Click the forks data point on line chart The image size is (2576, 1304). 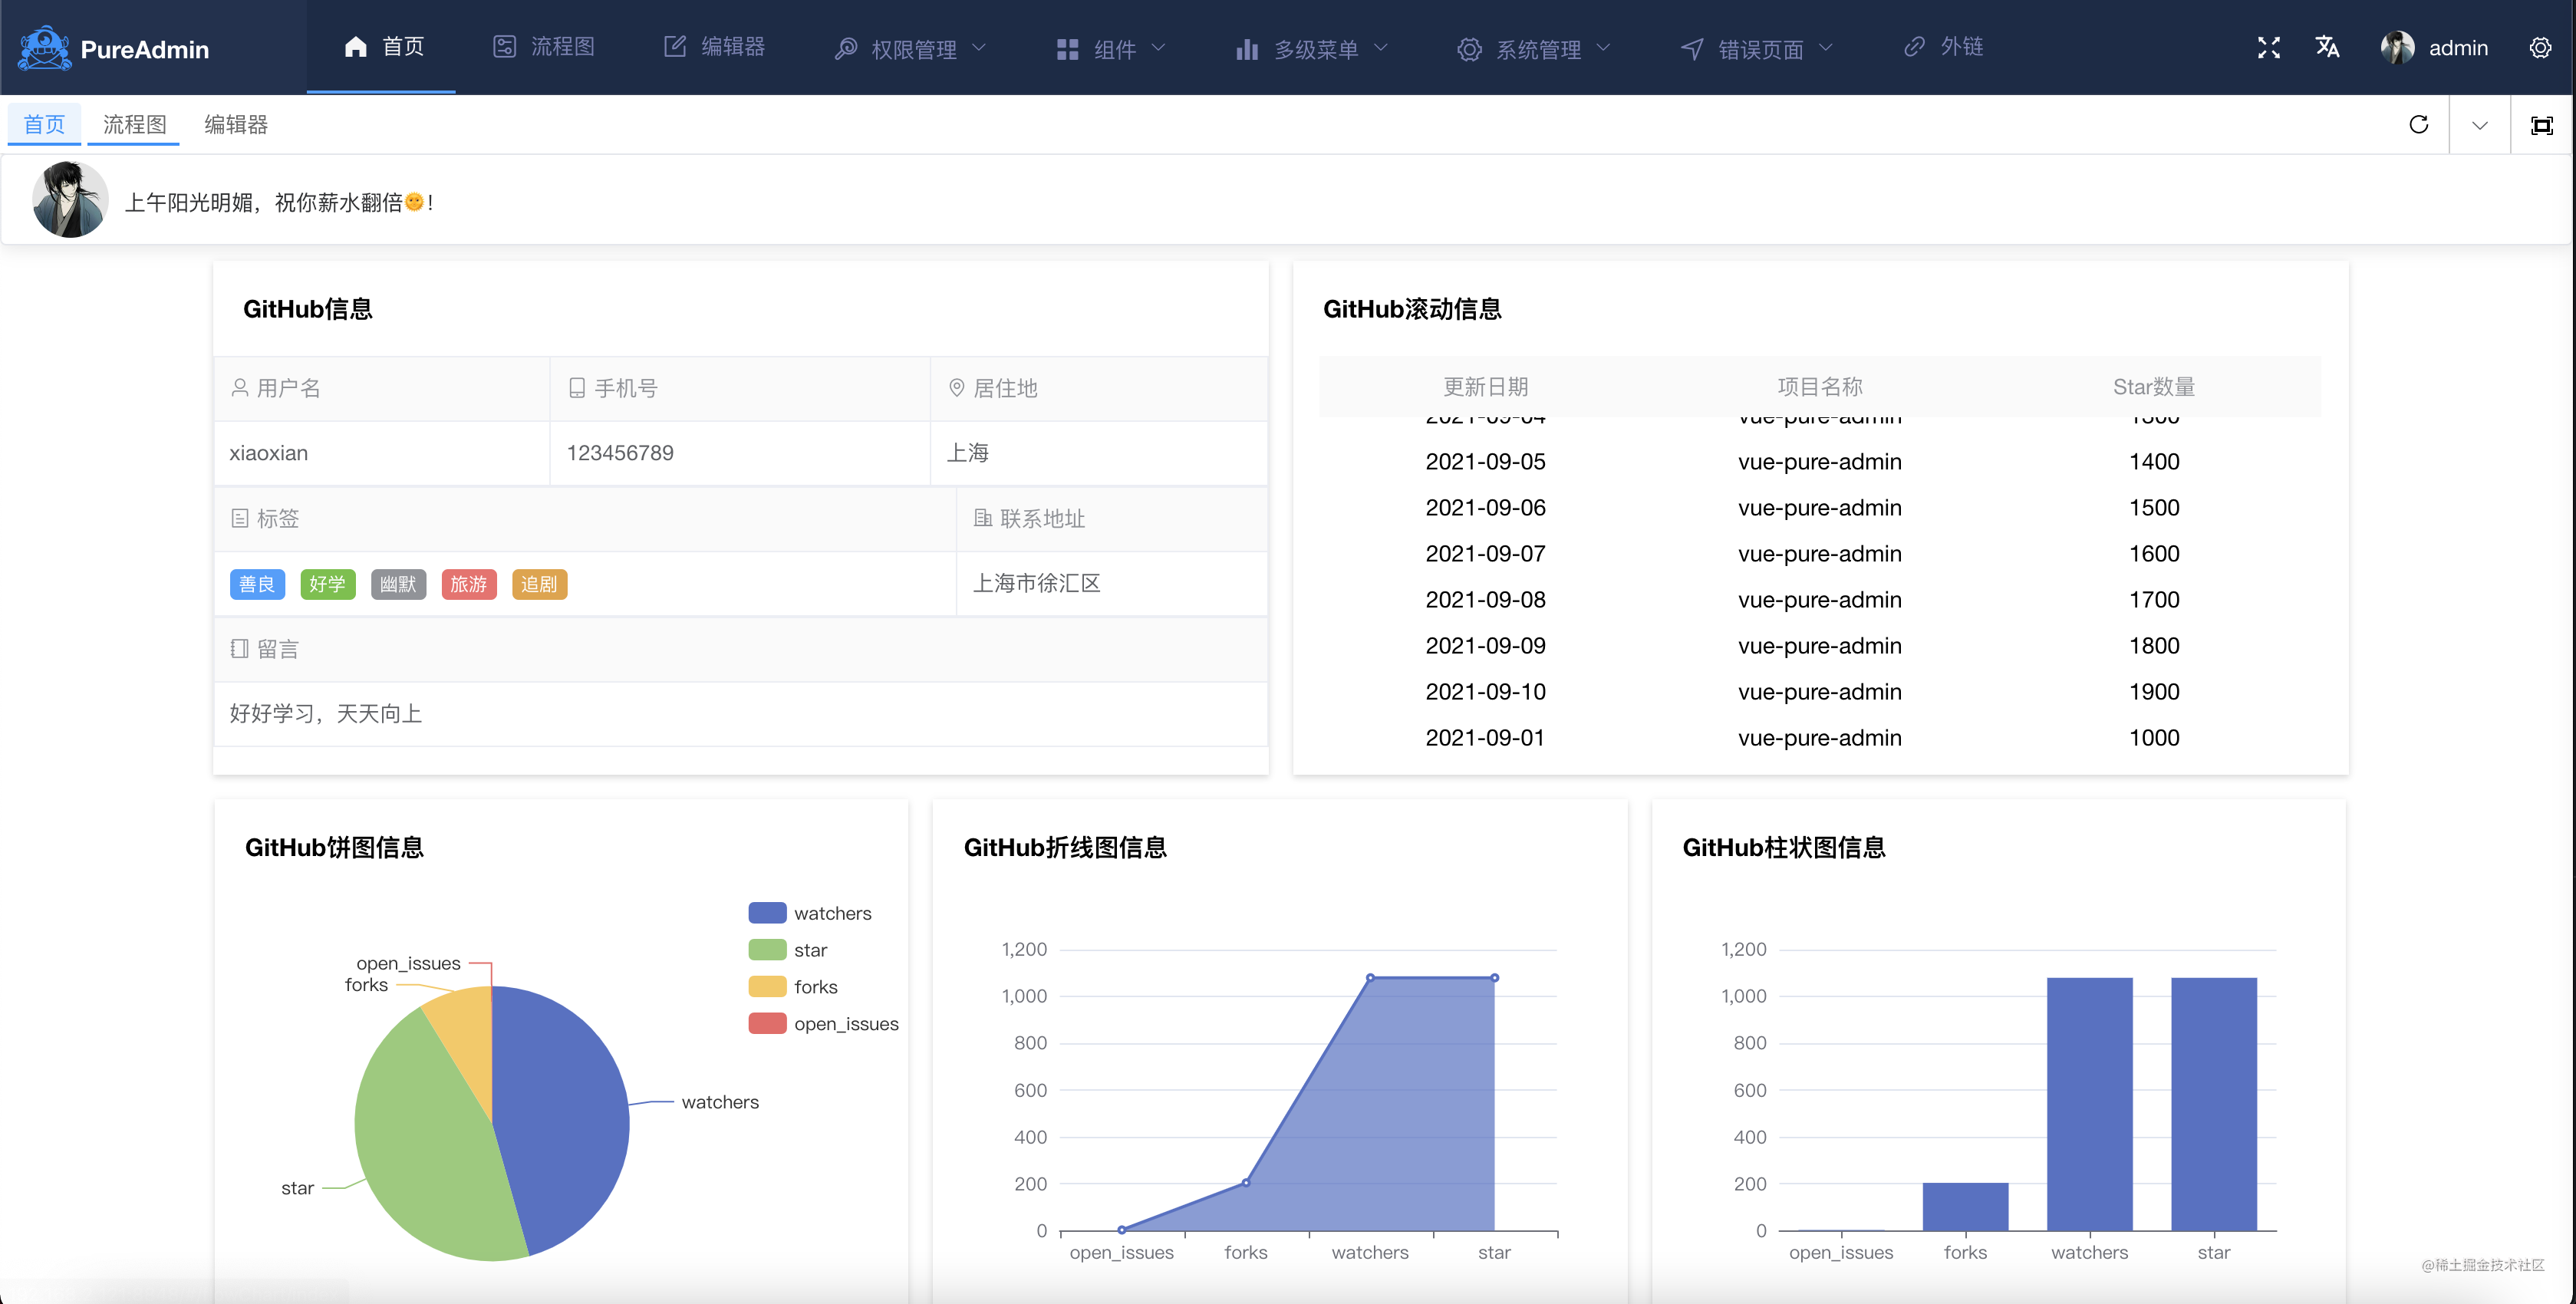(x=1246, y=1182)
